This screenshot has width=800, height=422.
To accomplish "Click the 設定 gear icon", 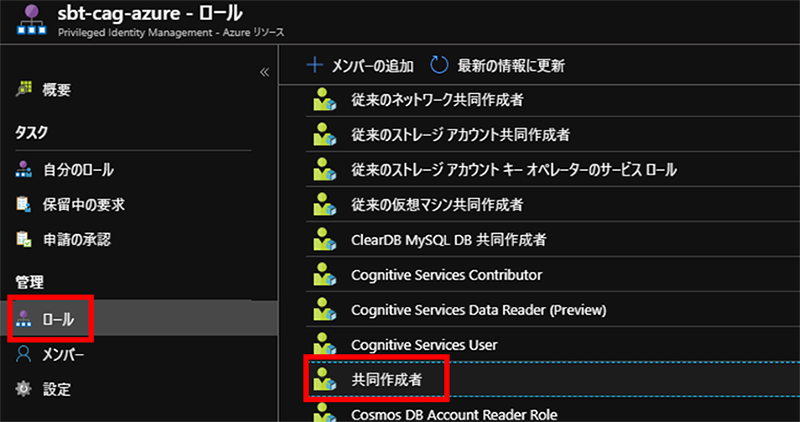I will pos(23,389).
